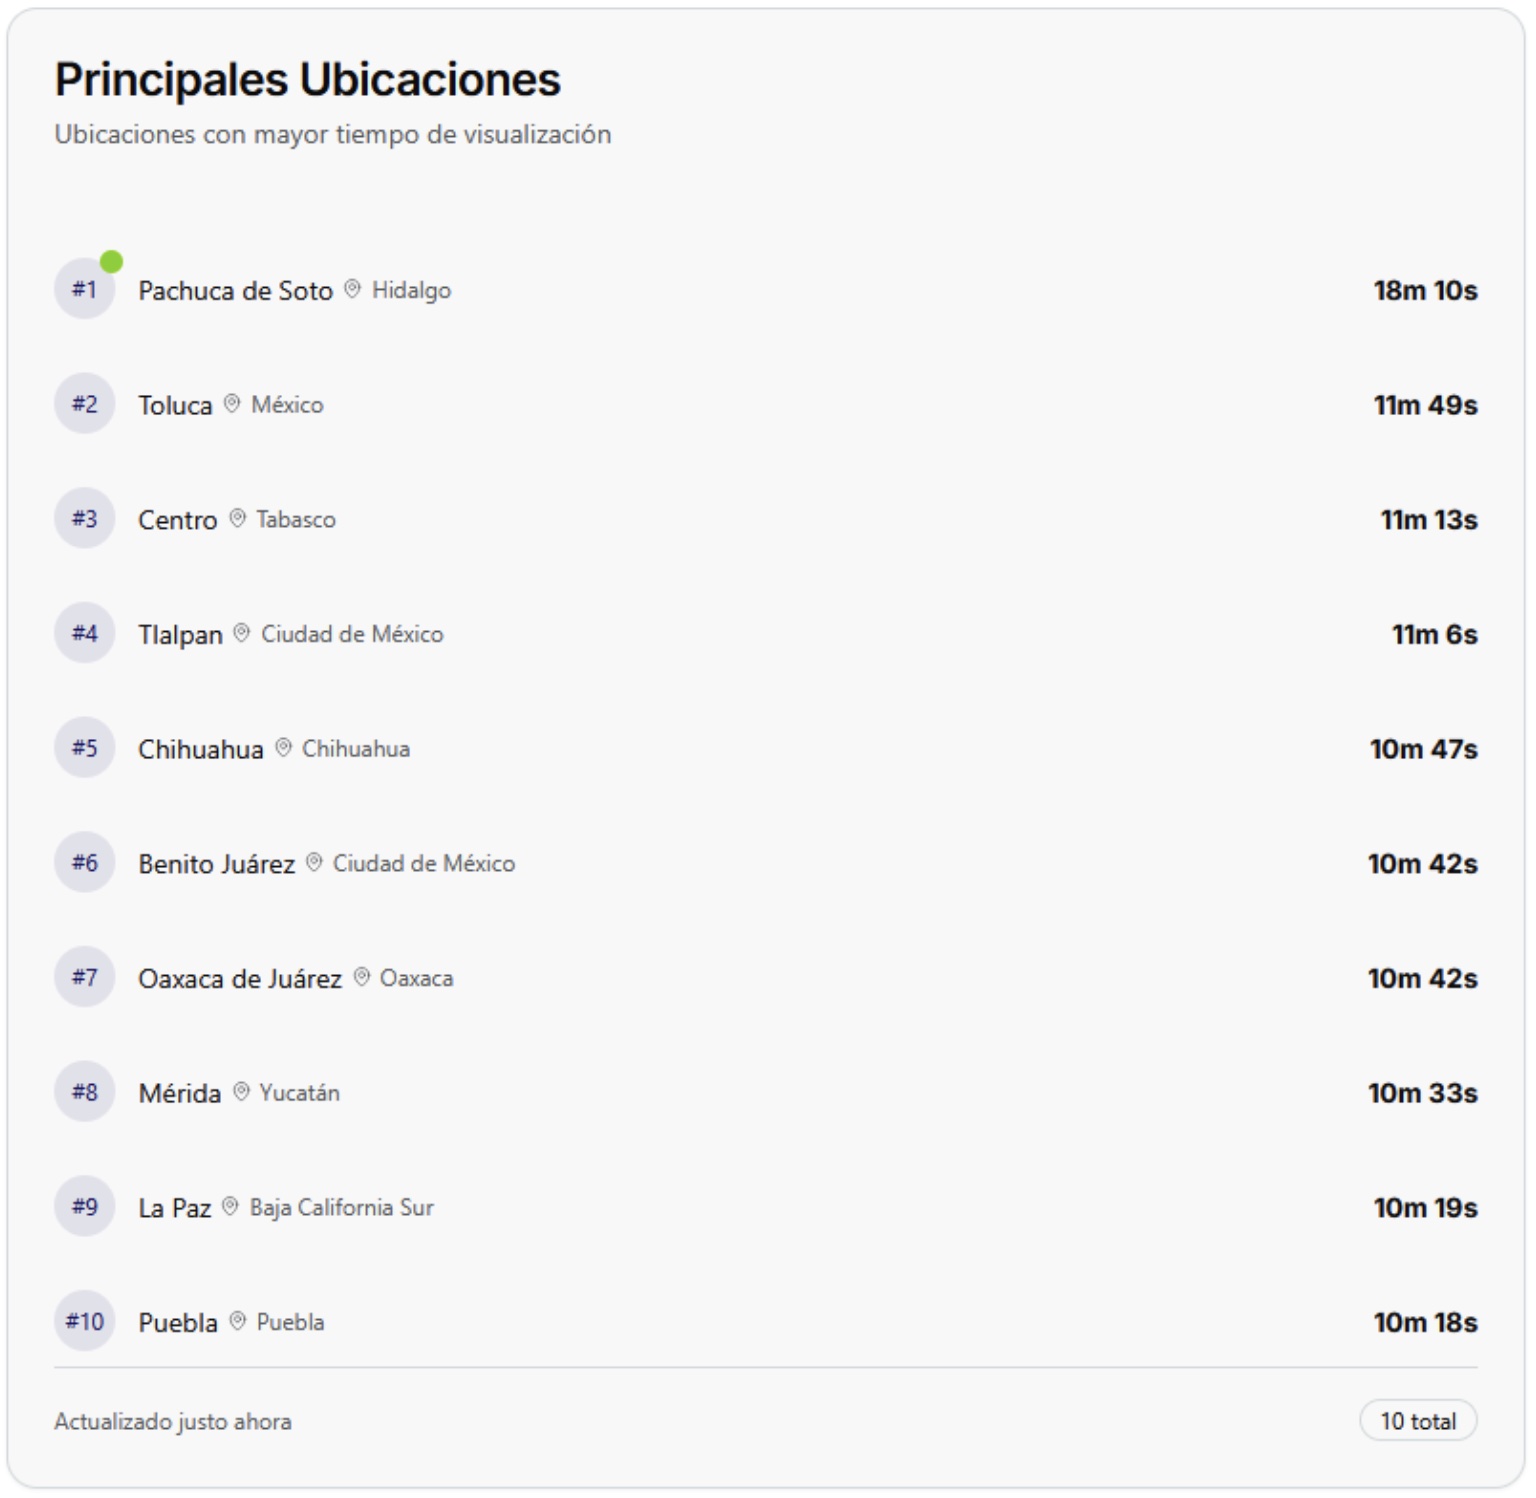Viewport: 1536px width, 1498px height.
Task: Select the Benito Juárez row
Action: 700,863
